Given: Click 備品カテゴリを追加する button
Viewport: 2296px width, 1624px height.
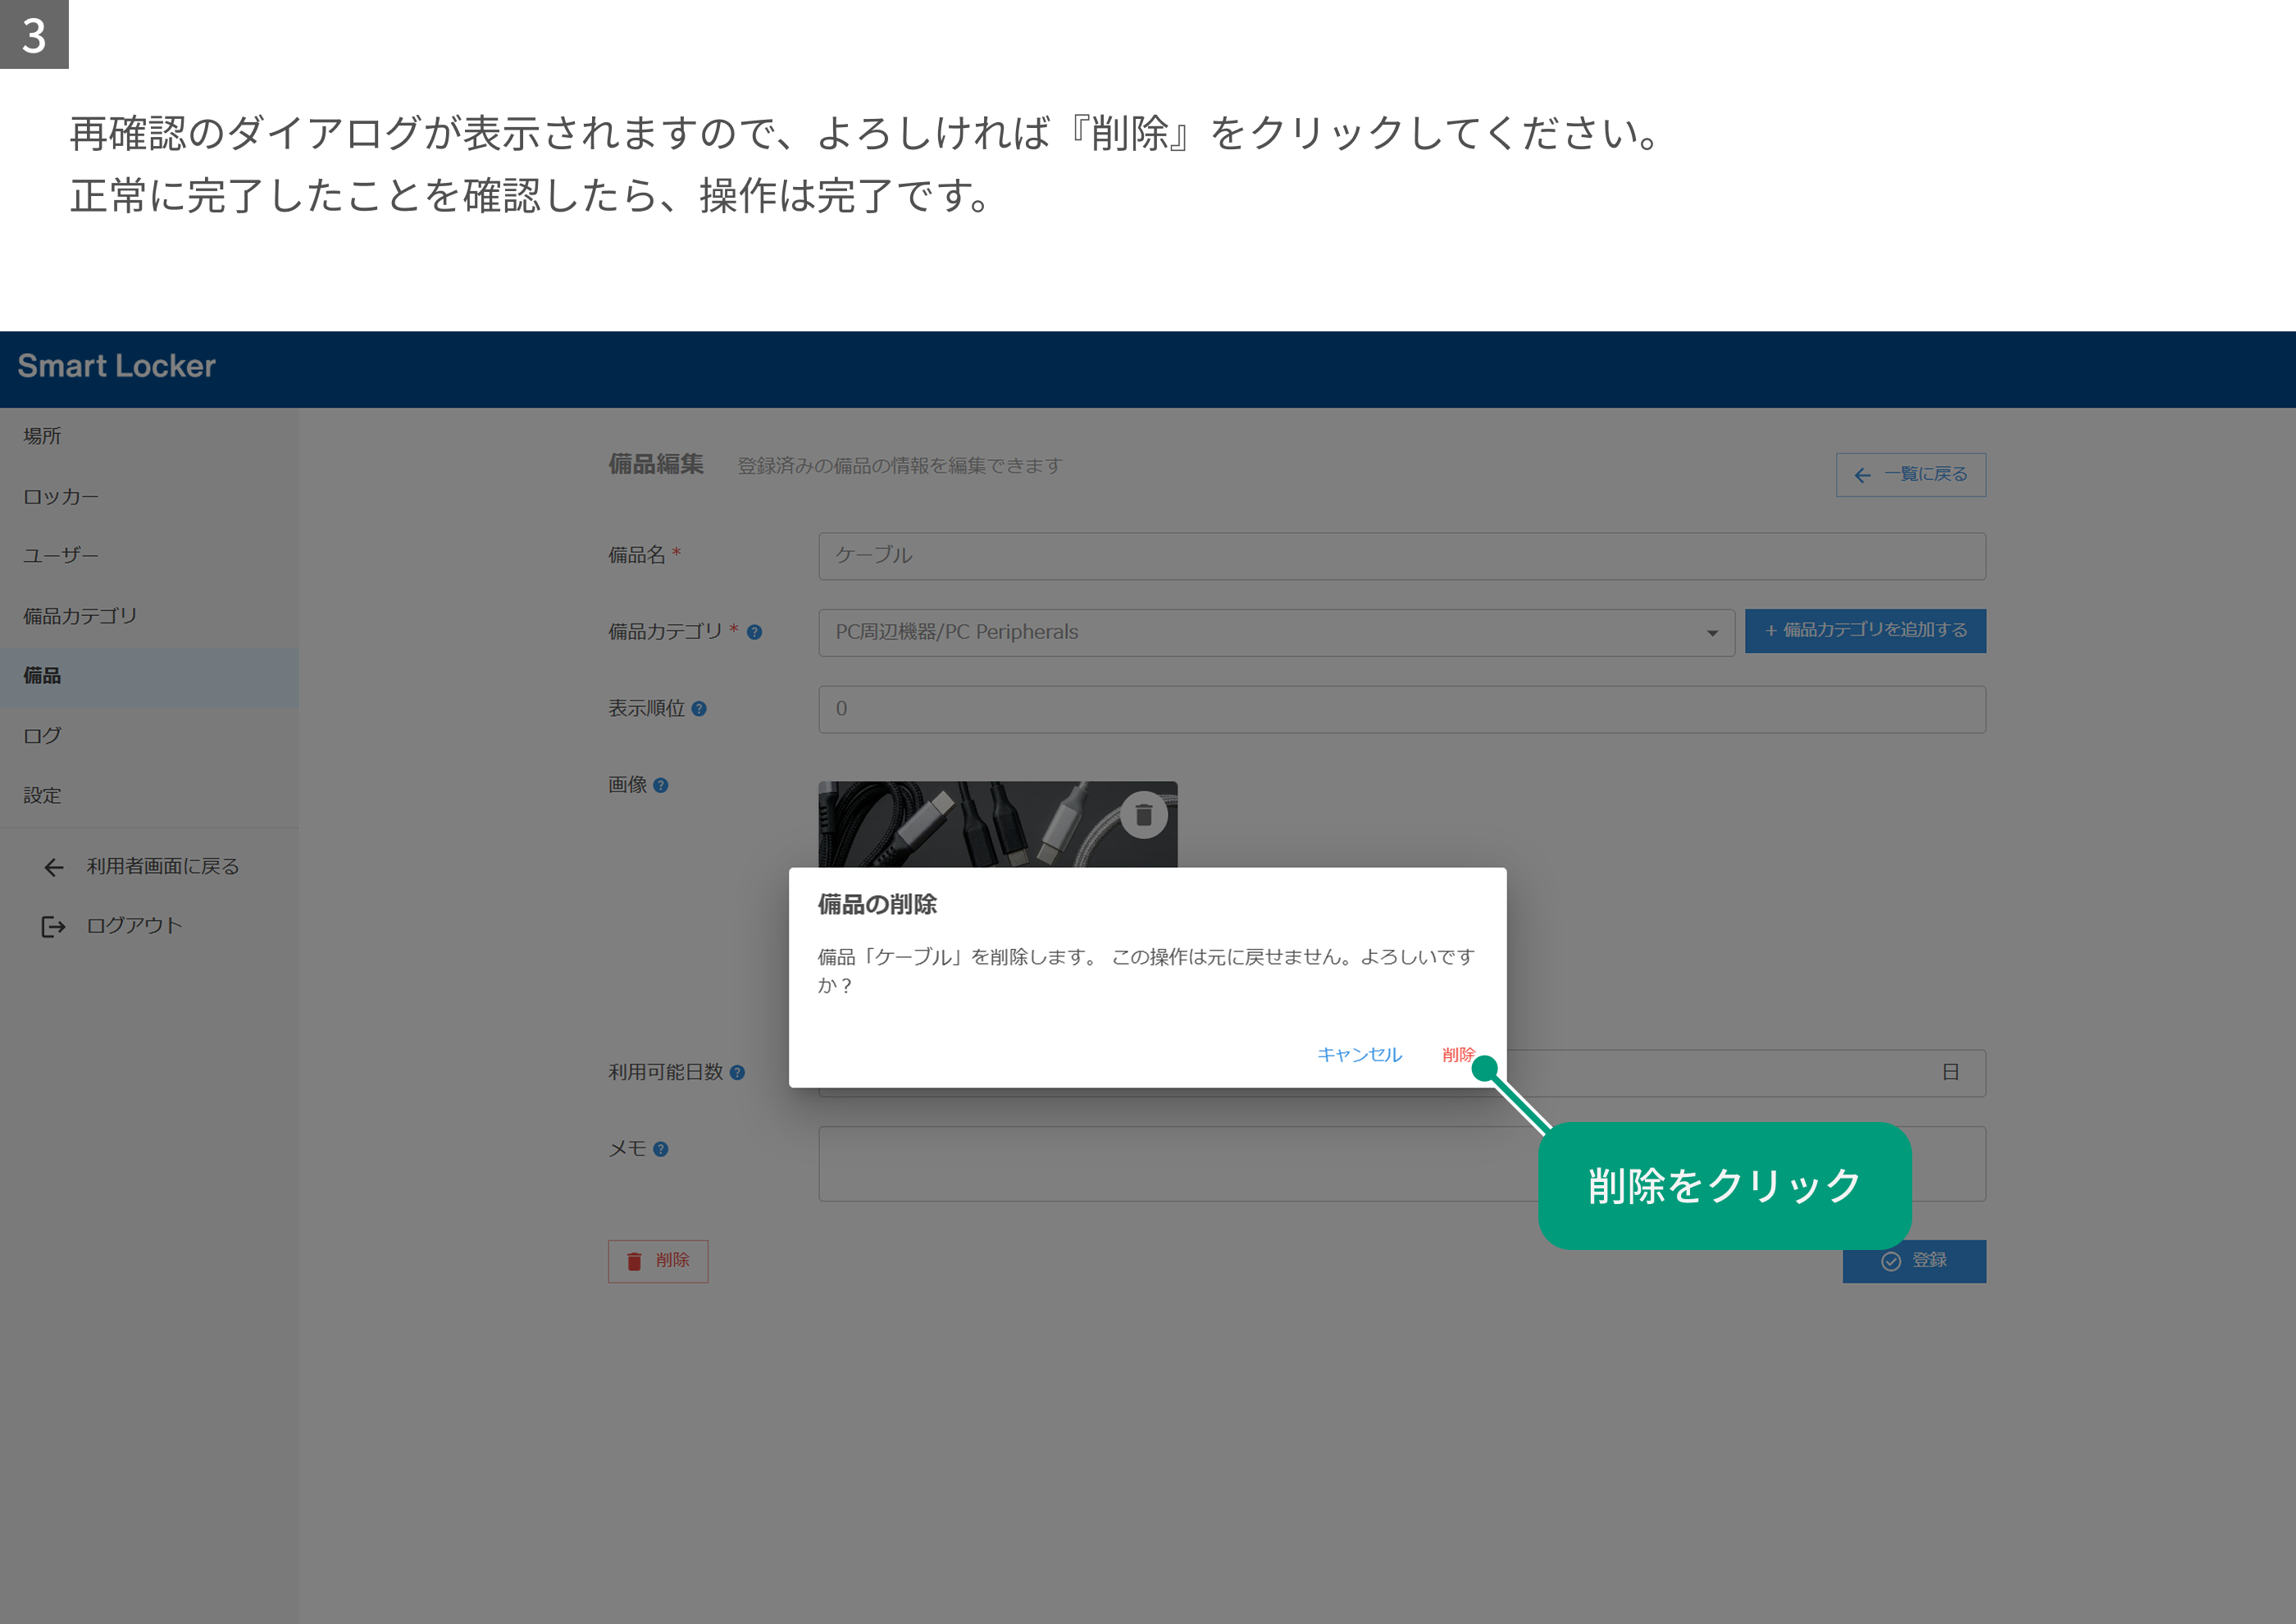Looking at the screenshot, I should [x=1866, y=631].
